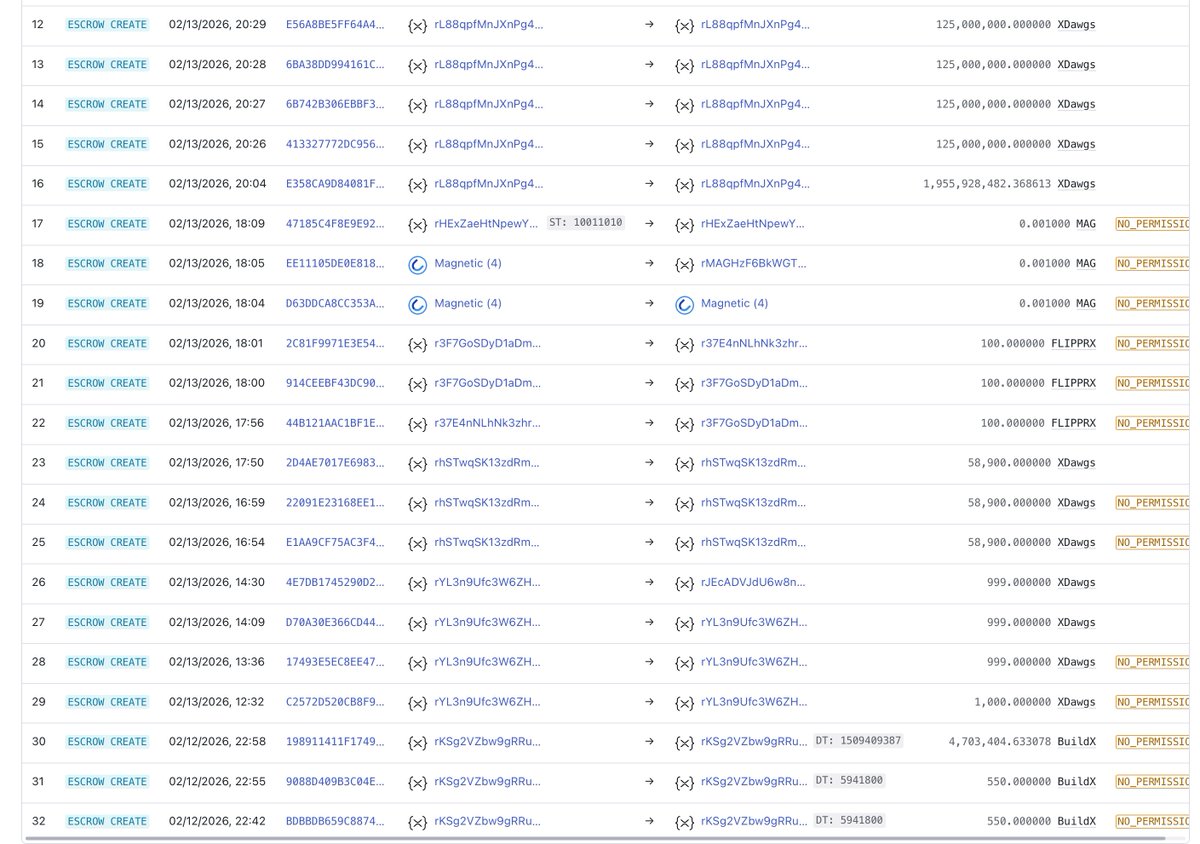
Task: Click Magnetic logo icon for row 19 destination
Action: coord(685,304)
